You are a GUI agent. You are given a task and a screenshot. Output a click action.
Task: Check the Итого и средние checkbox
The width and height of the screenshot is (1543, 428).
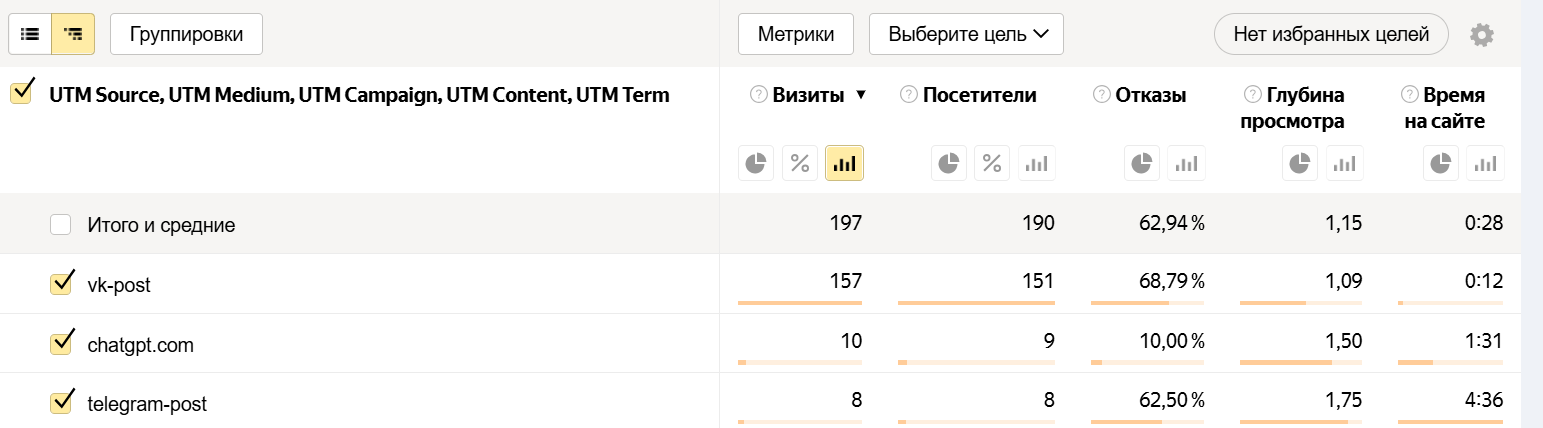click(61, 225)
